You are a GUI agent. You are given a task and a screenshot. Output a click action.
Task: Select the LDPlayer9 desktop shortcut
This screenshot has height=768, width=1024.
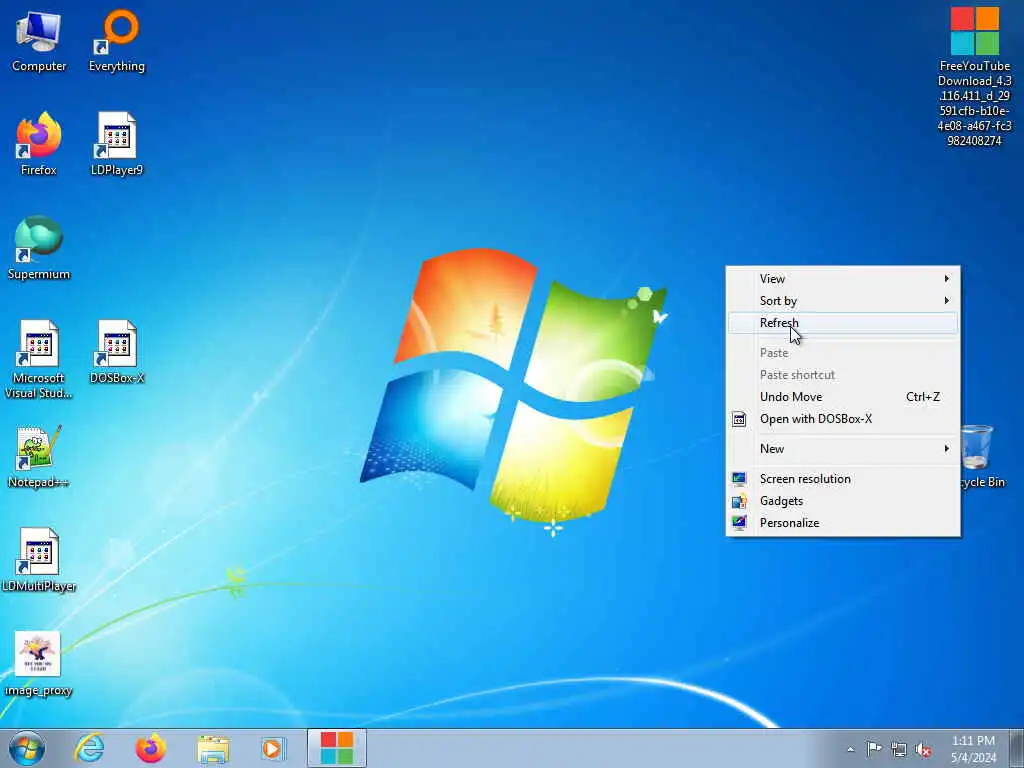click(117, 144)
